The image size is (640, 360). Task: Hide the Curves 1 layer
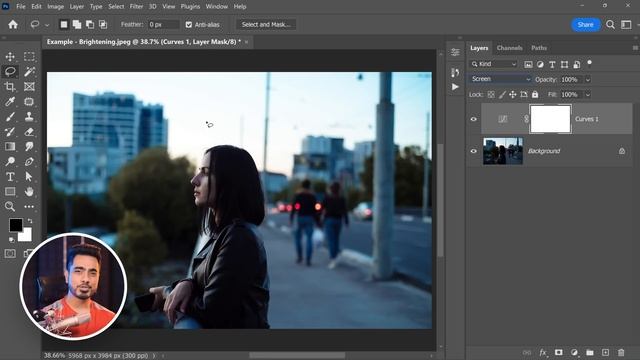[473, 119]
